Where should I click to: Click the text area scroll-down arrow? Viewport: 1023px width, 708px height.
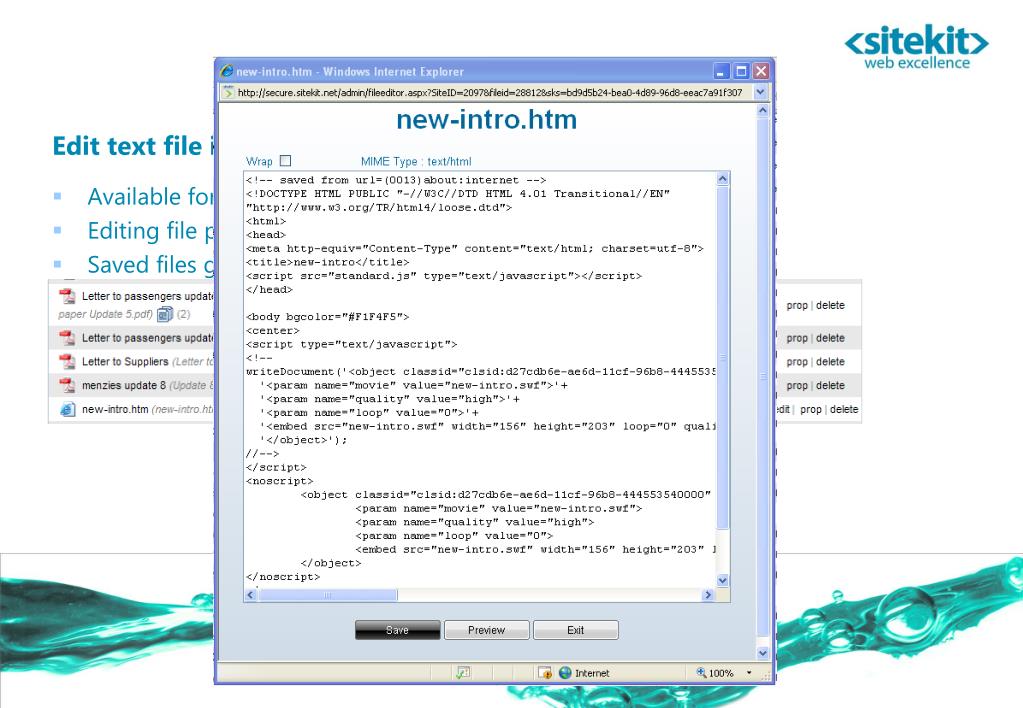click(722, 580)
